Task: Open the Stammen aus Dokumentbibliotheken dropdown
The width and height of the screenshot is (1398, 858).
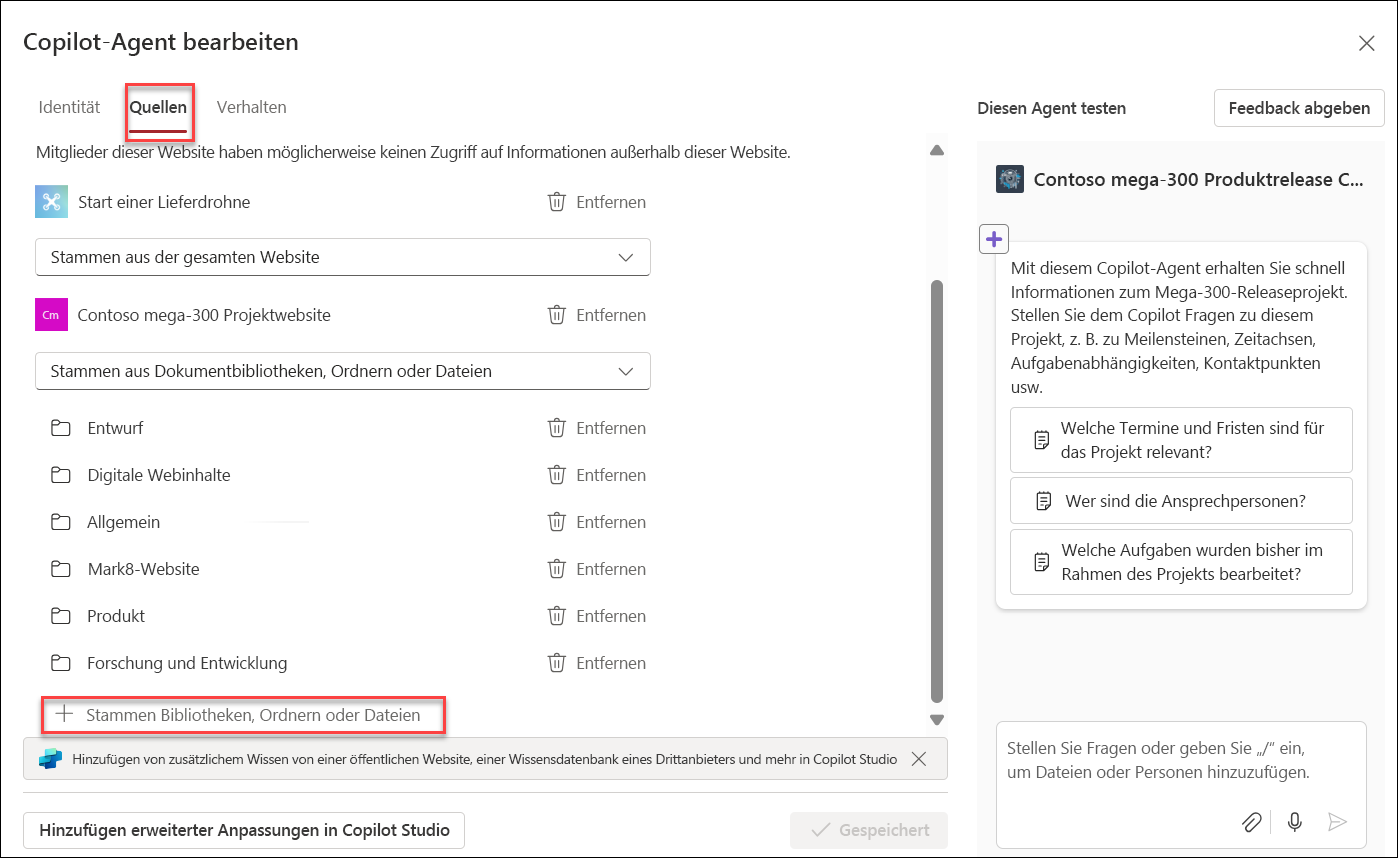Action: point(343,371)
